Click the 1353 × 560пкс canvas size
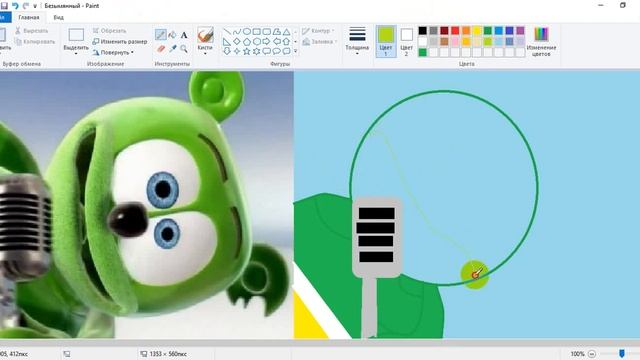640x360 pixels. [168, 354]
